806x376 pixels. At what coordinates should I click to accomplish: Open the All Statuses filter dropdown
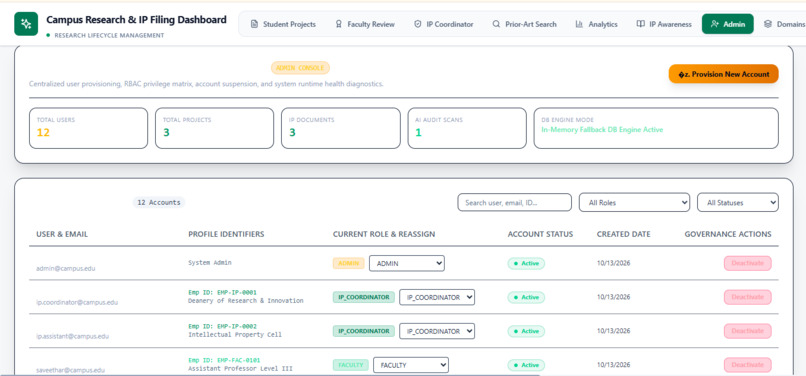(x=738, y=203)
